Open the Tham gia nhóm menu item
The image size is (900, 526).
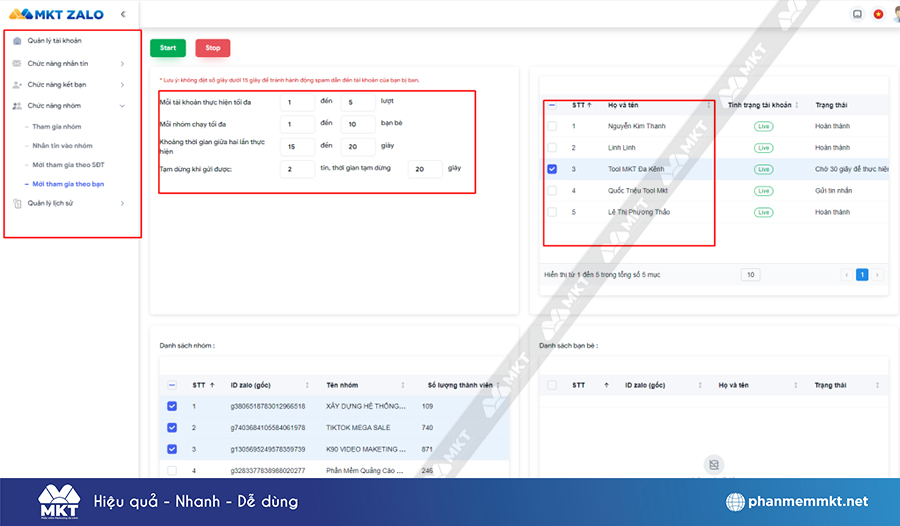point(57,127)
